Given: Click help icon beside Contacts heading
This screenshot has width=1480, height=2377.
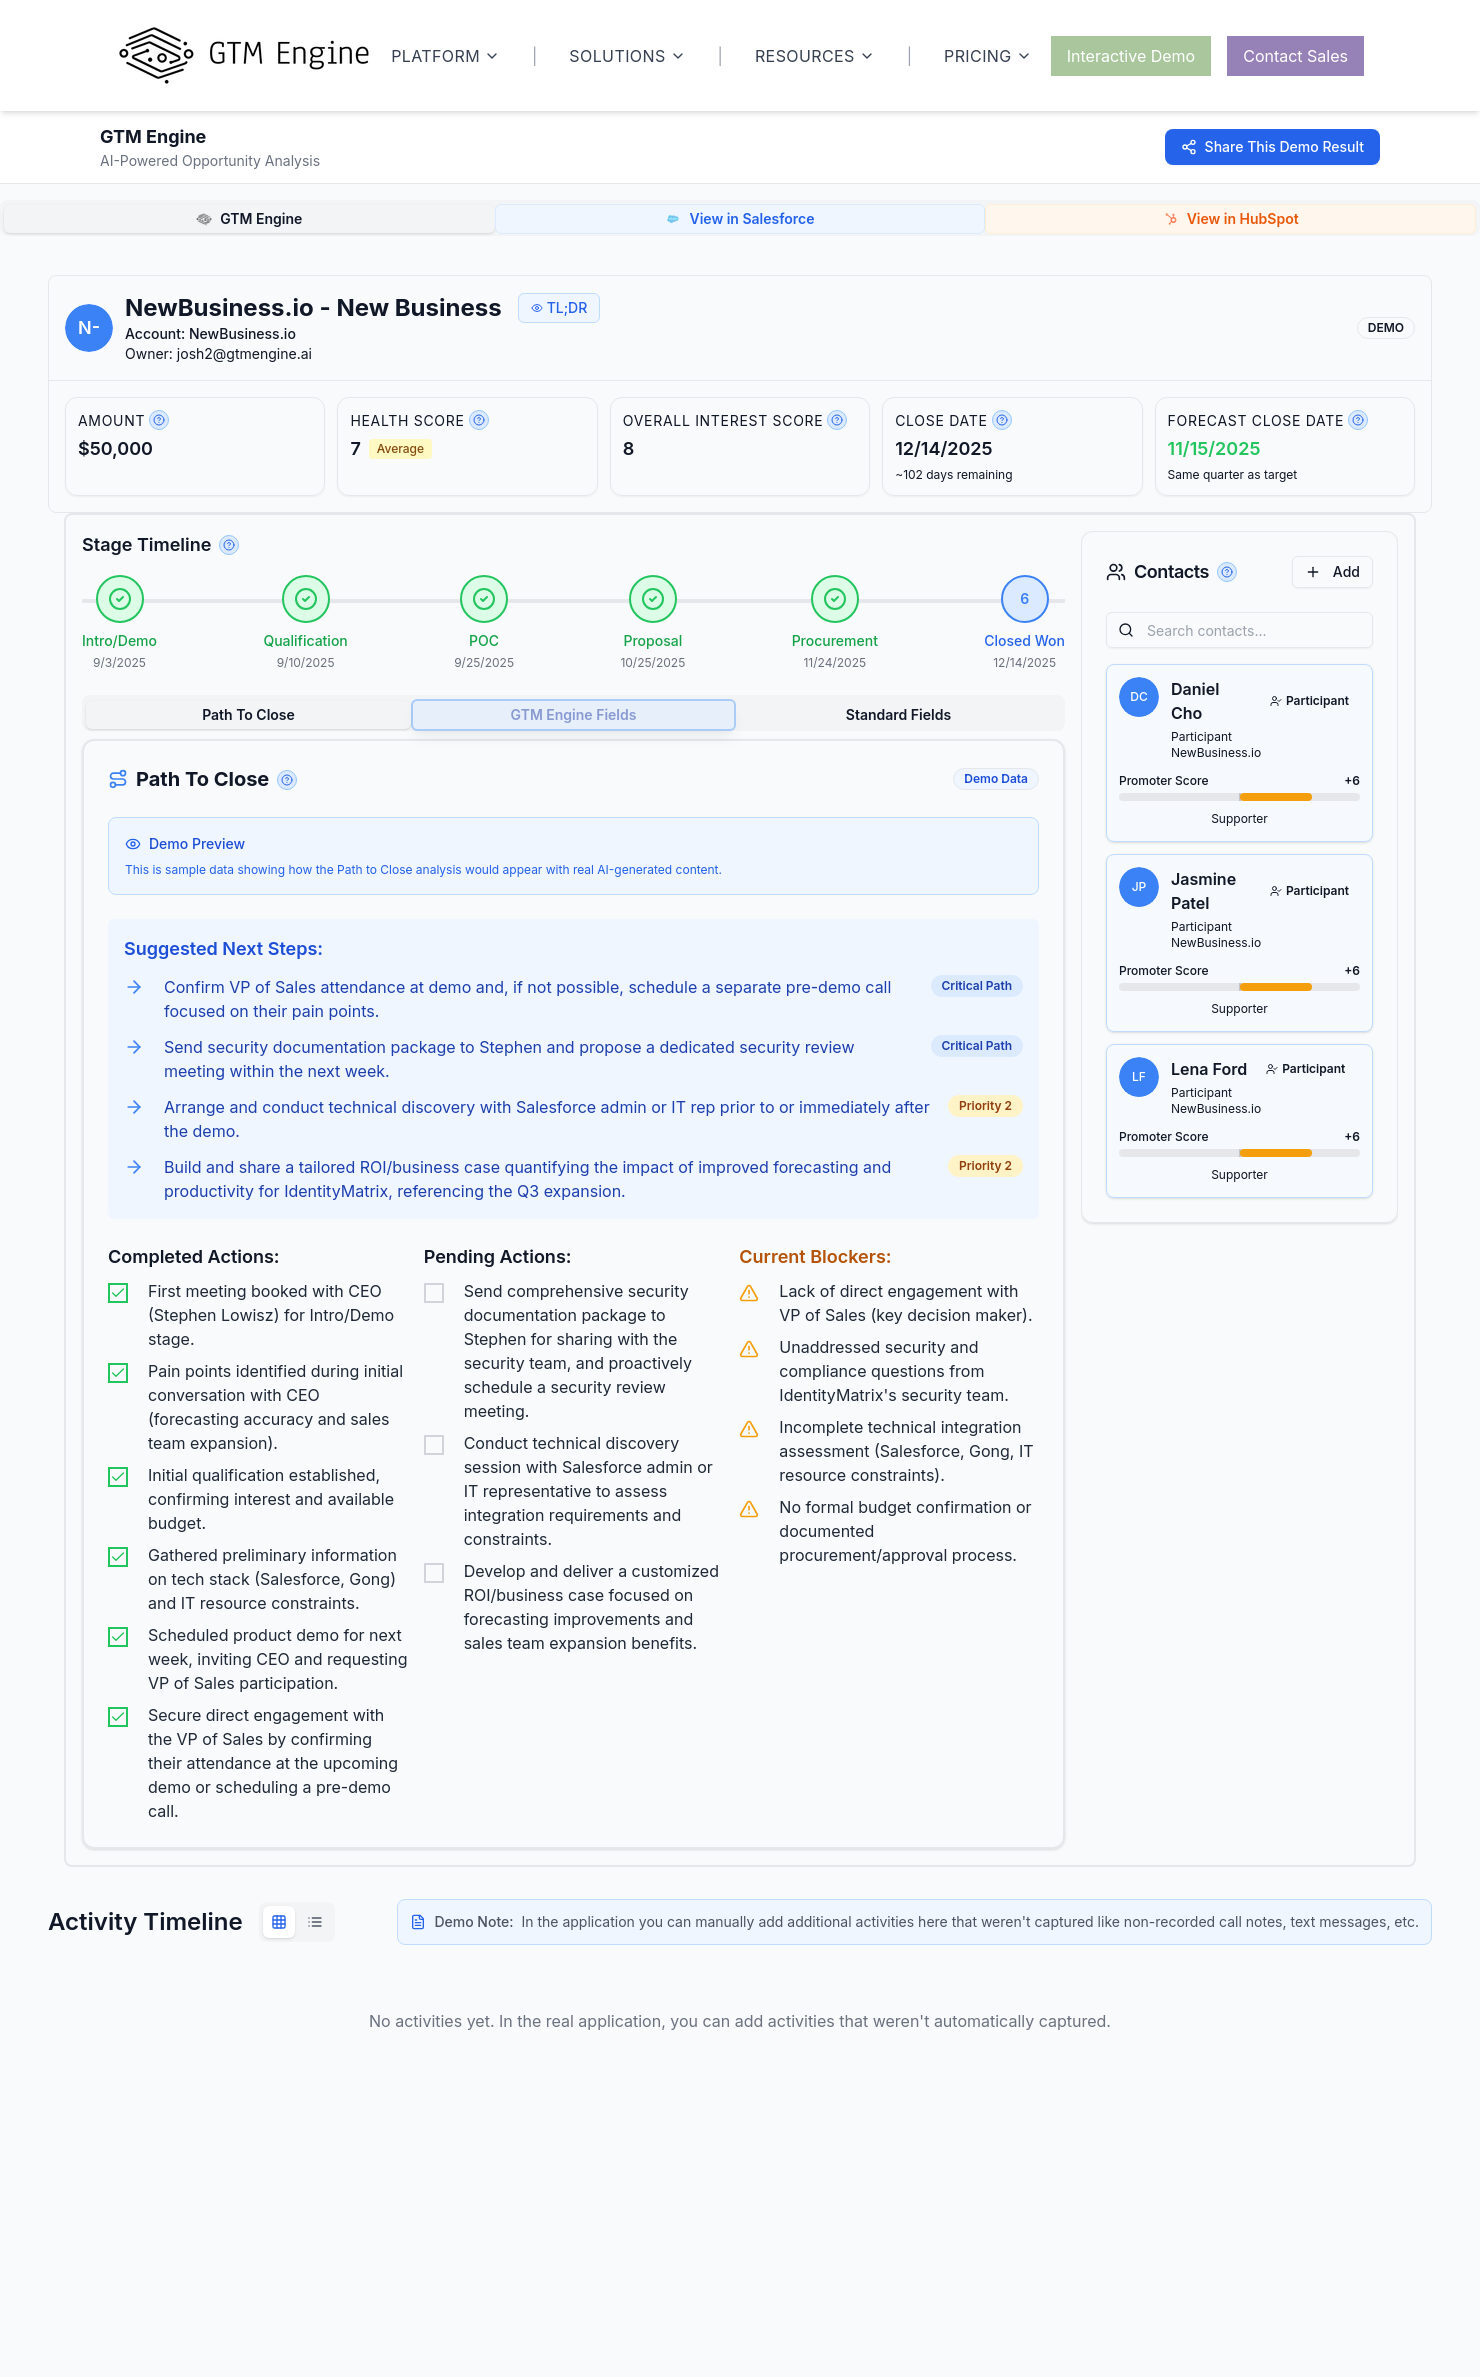Looking at the screenshot, I should coord(1227,572).
